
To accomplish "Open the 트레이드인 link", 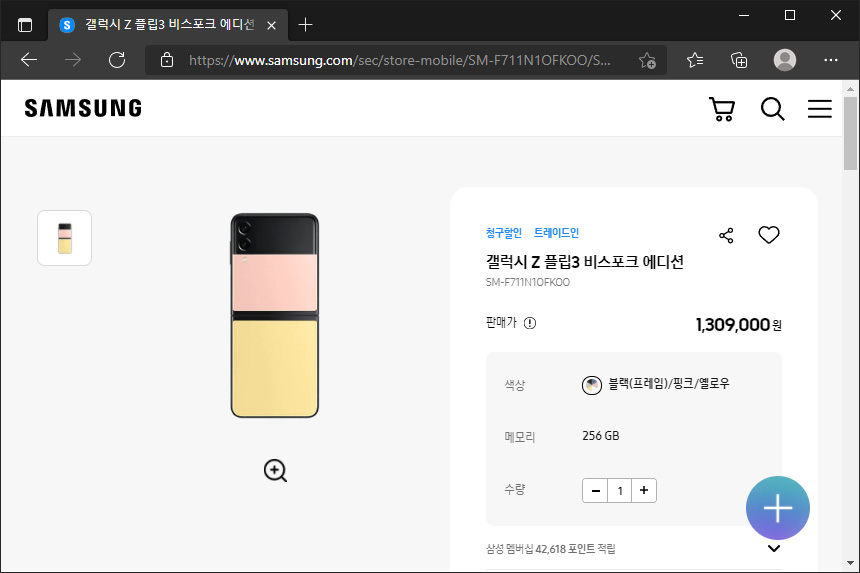I will click(x=556, y=233).
